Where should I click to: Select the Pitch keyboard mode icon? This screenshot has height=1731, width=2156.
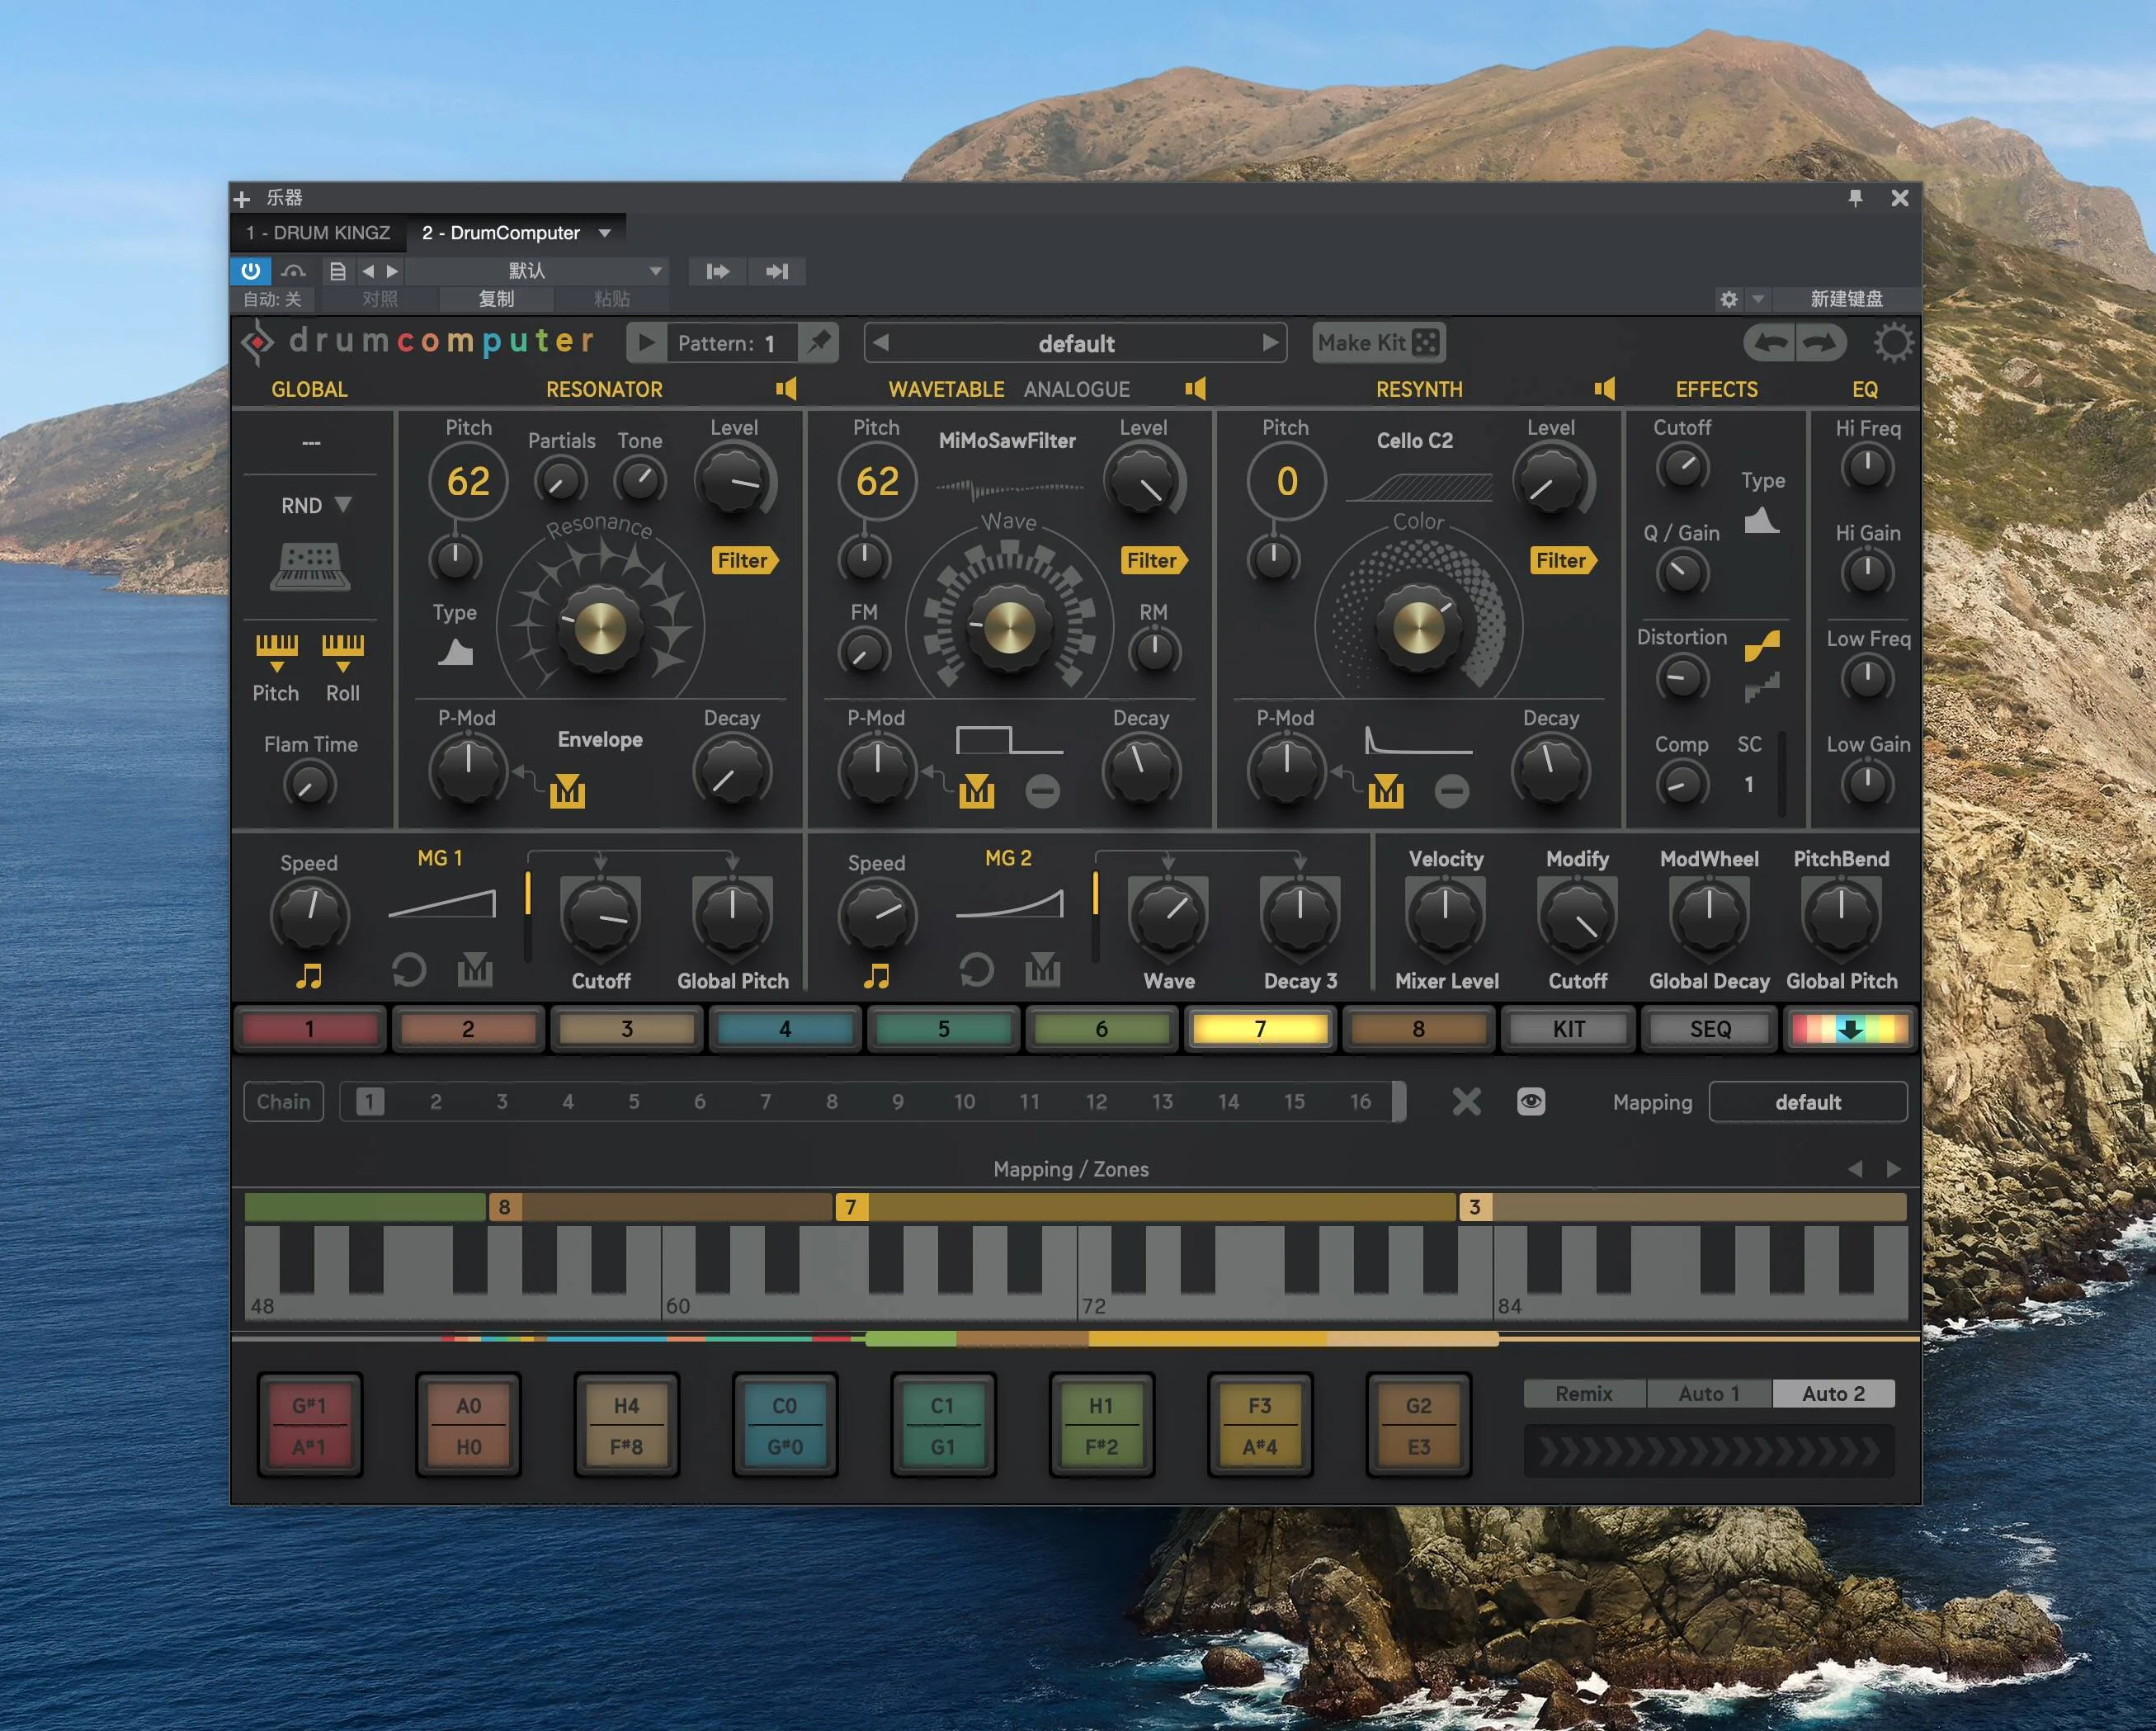(276, 651)
